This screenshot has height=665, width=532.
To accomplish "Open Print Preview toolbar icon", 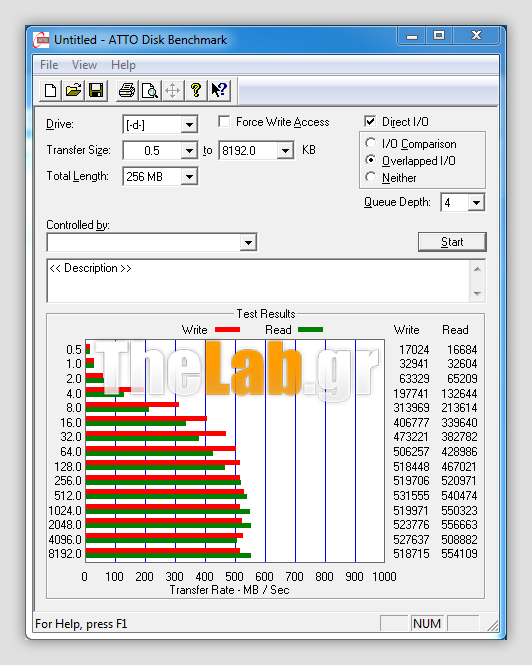I will click(x=150, y=90).
